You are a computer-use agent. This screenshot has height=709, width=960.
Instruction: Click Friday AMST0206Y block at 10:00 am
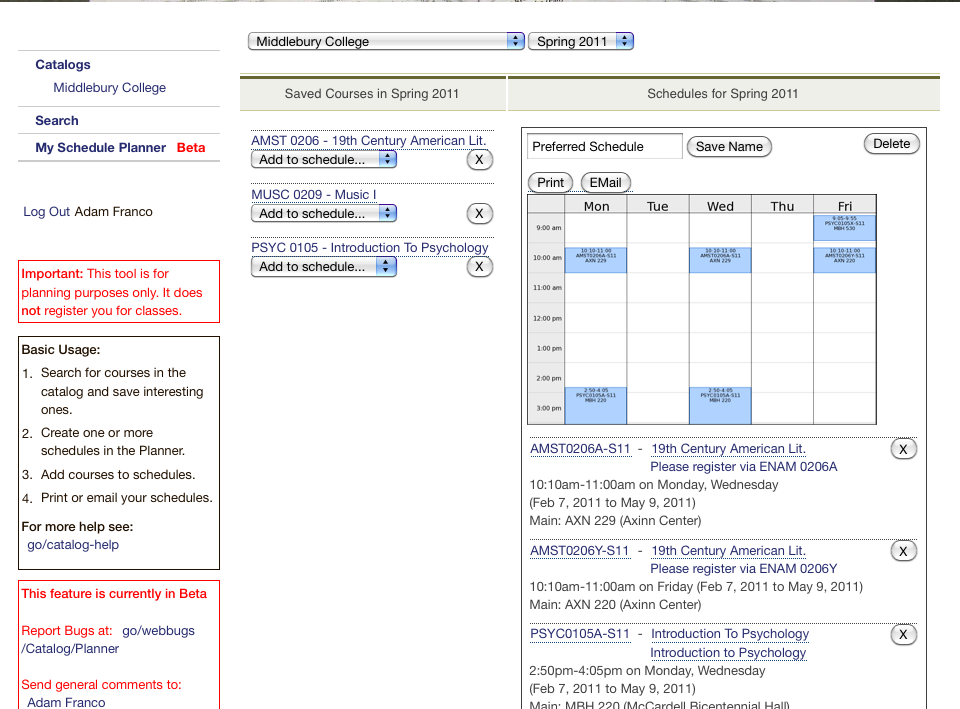tap(844, 260)
